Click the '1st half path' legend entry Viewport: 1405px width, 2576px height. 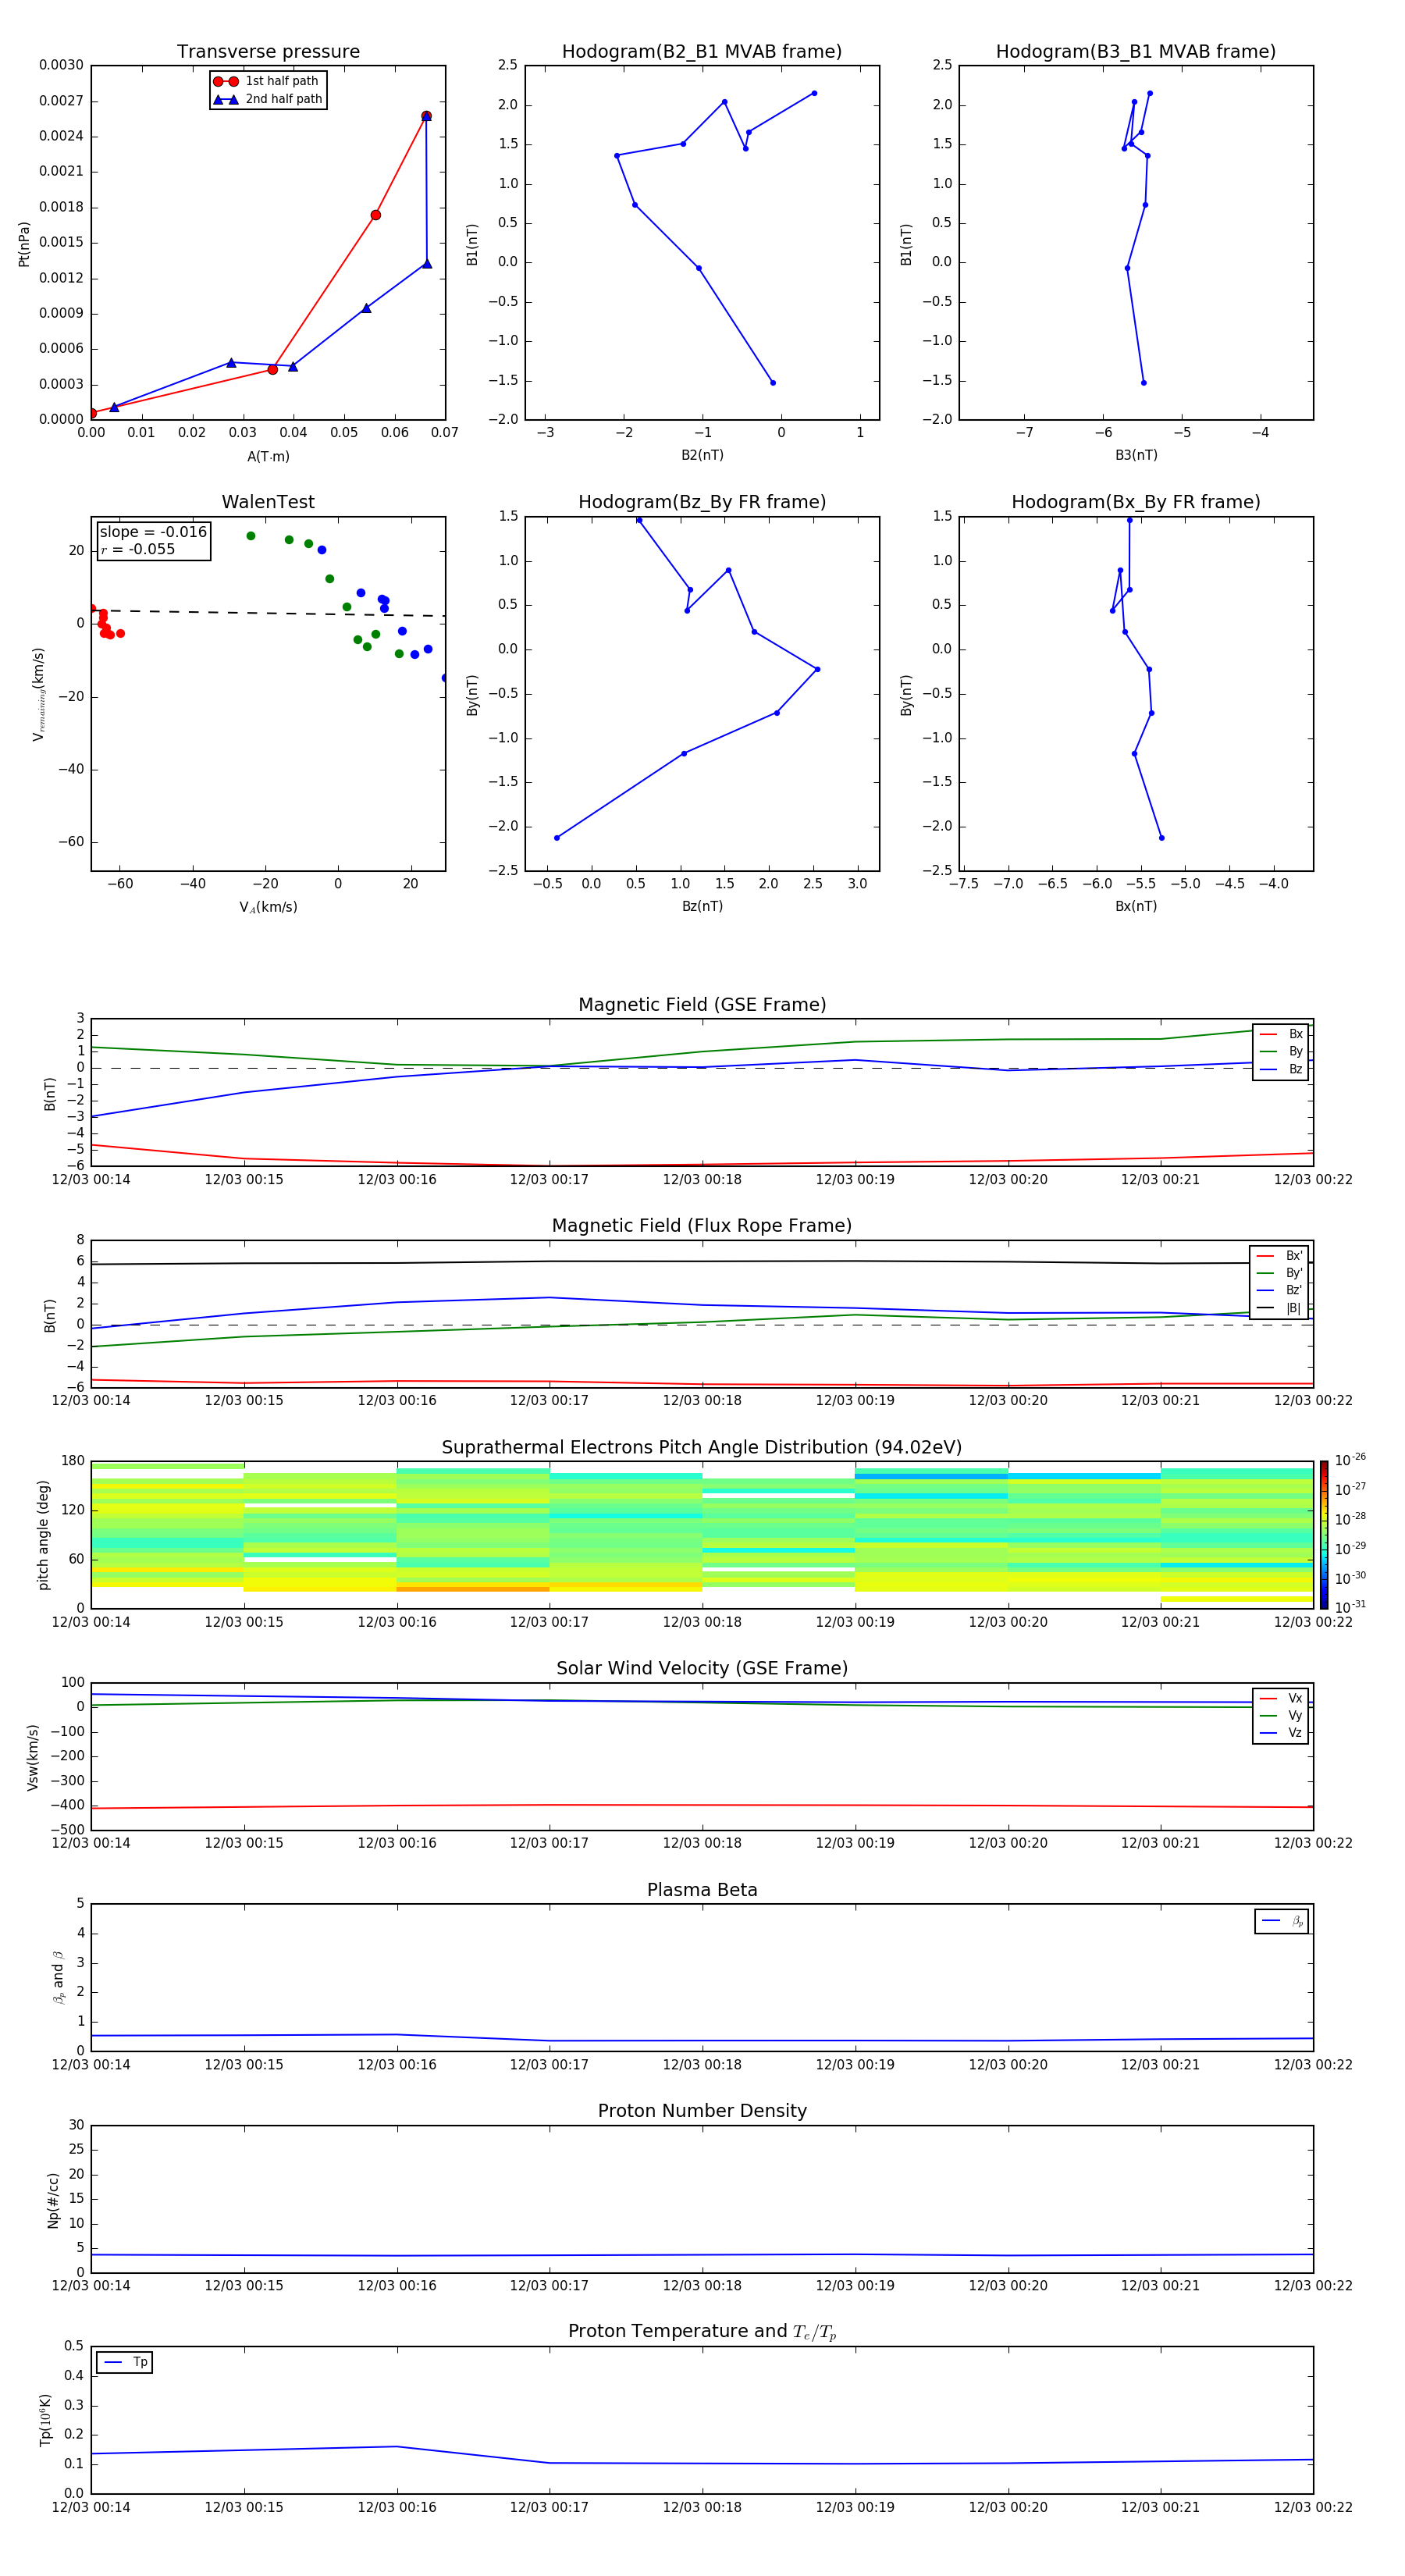click(268, 81)
